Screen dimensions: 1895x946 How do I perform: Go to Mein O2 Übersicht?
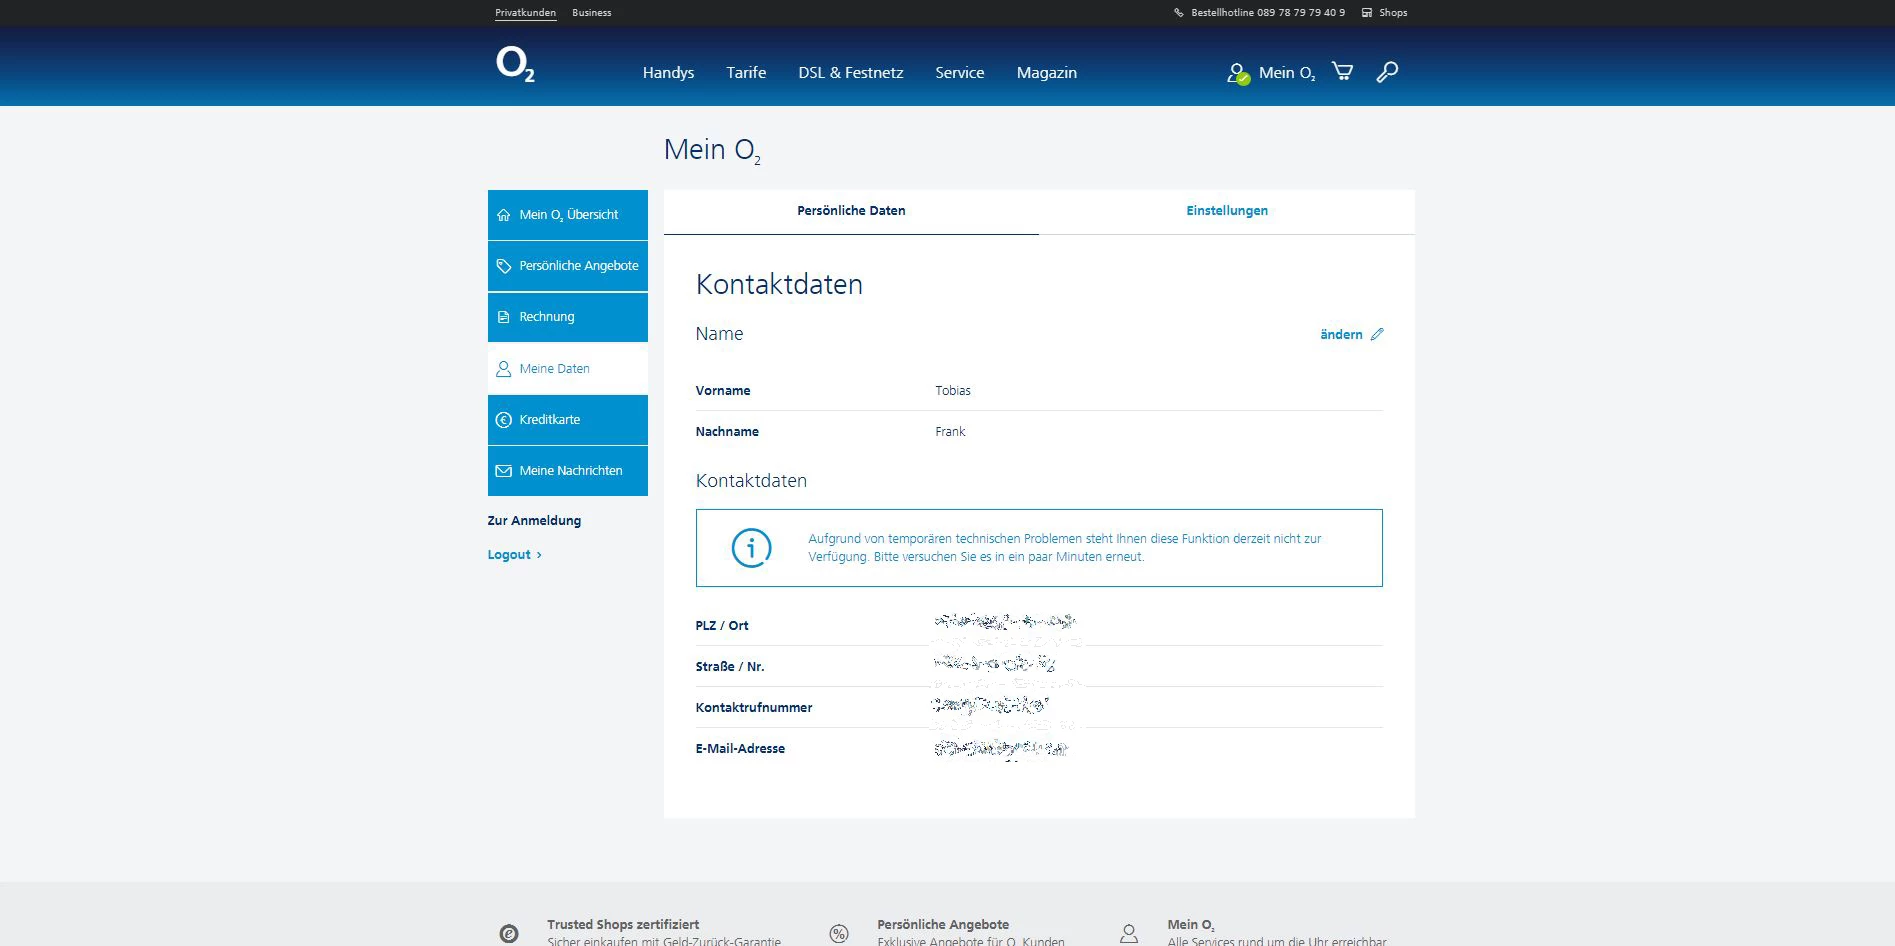[x=568, y=215]
